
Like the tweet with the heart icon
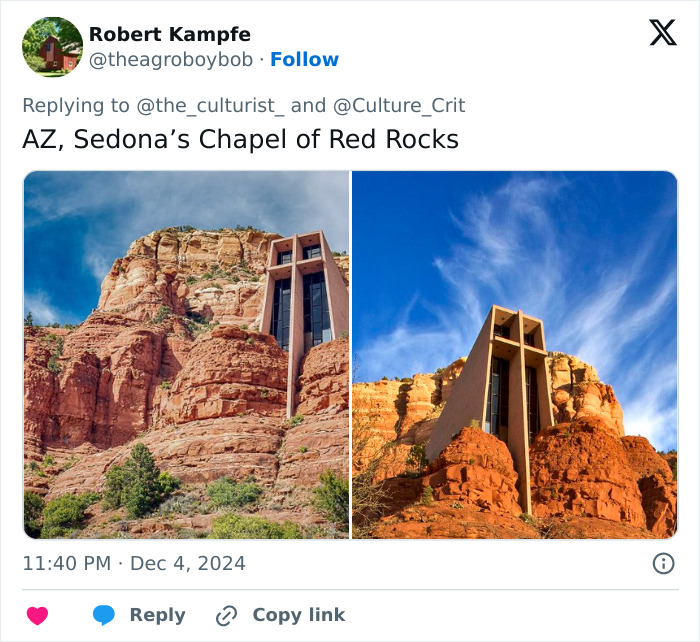(x=37, y=615)
